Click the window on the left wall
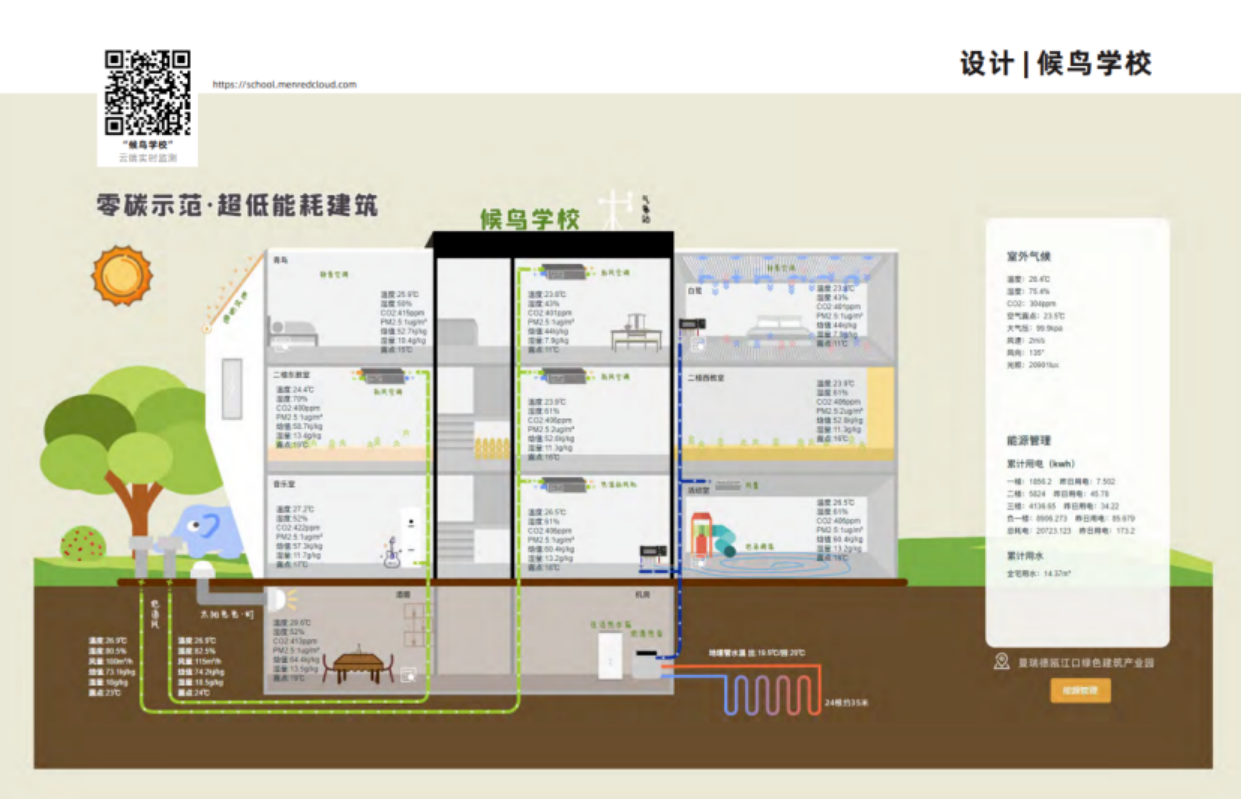 tap(232, 390)
